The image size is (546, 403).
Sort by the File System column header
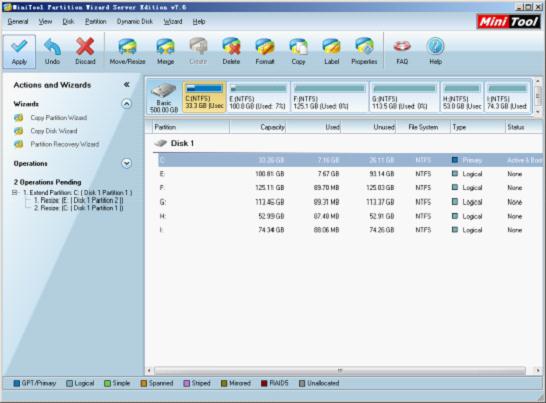(423, 127)
